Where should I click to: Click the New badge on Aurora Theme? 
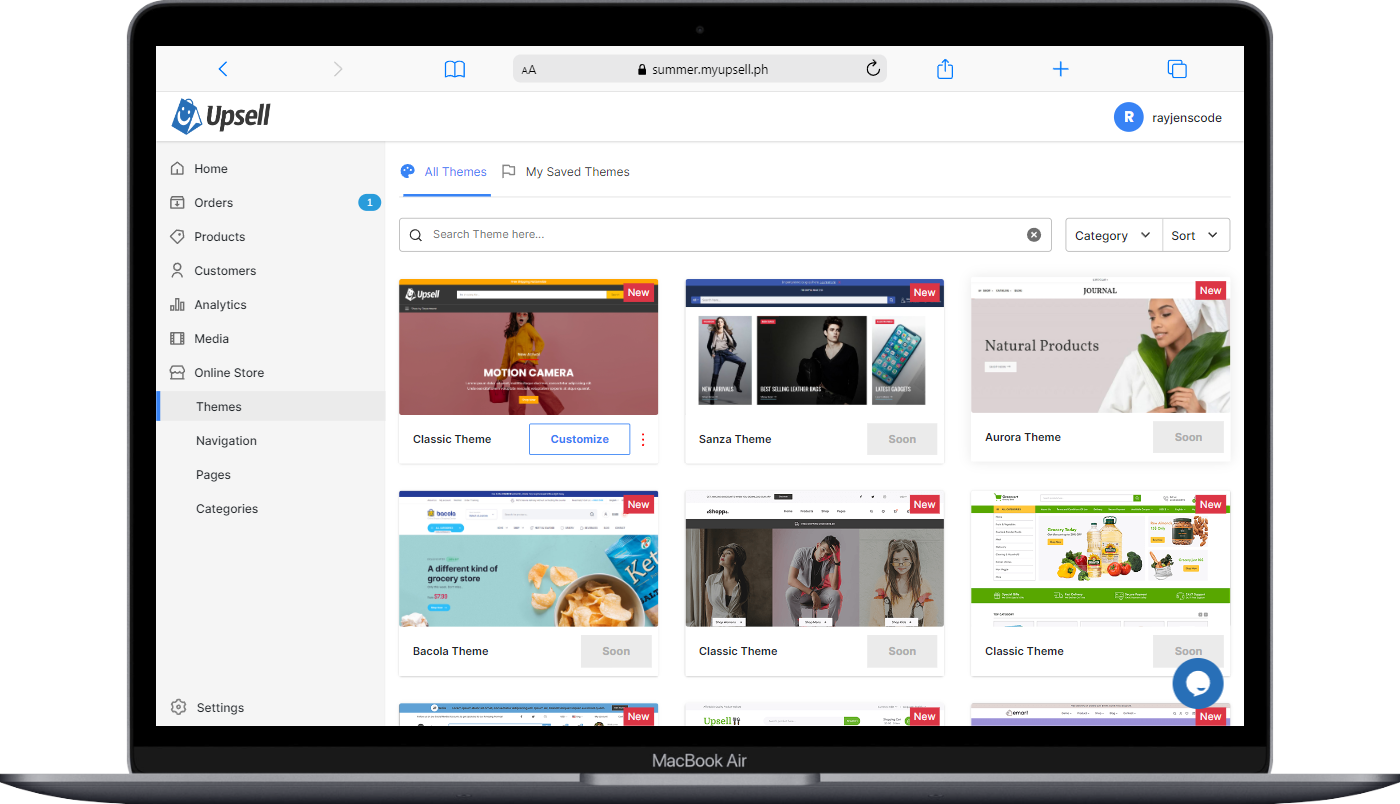pyautogui.click(x=1211, y=290)
